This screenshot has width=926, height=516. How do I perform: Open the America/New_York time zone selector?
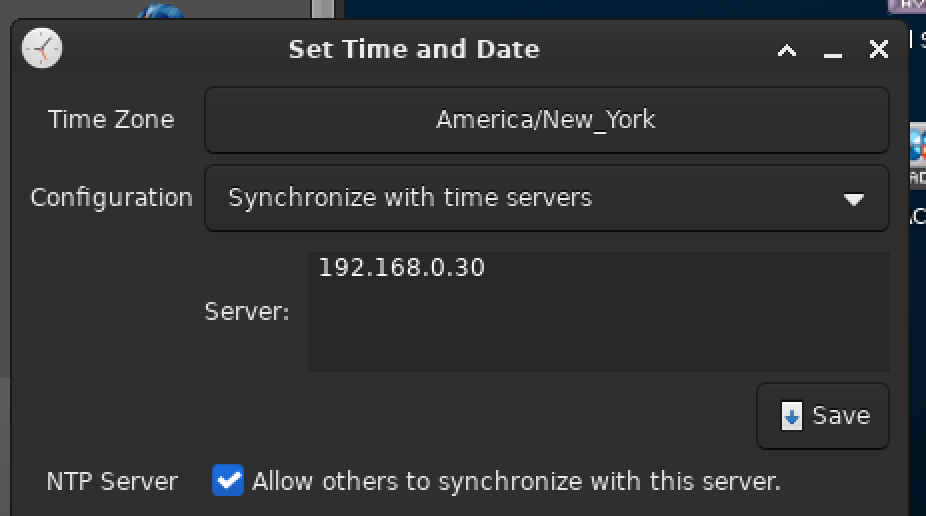pyautogui.click(x=546, y=120)
